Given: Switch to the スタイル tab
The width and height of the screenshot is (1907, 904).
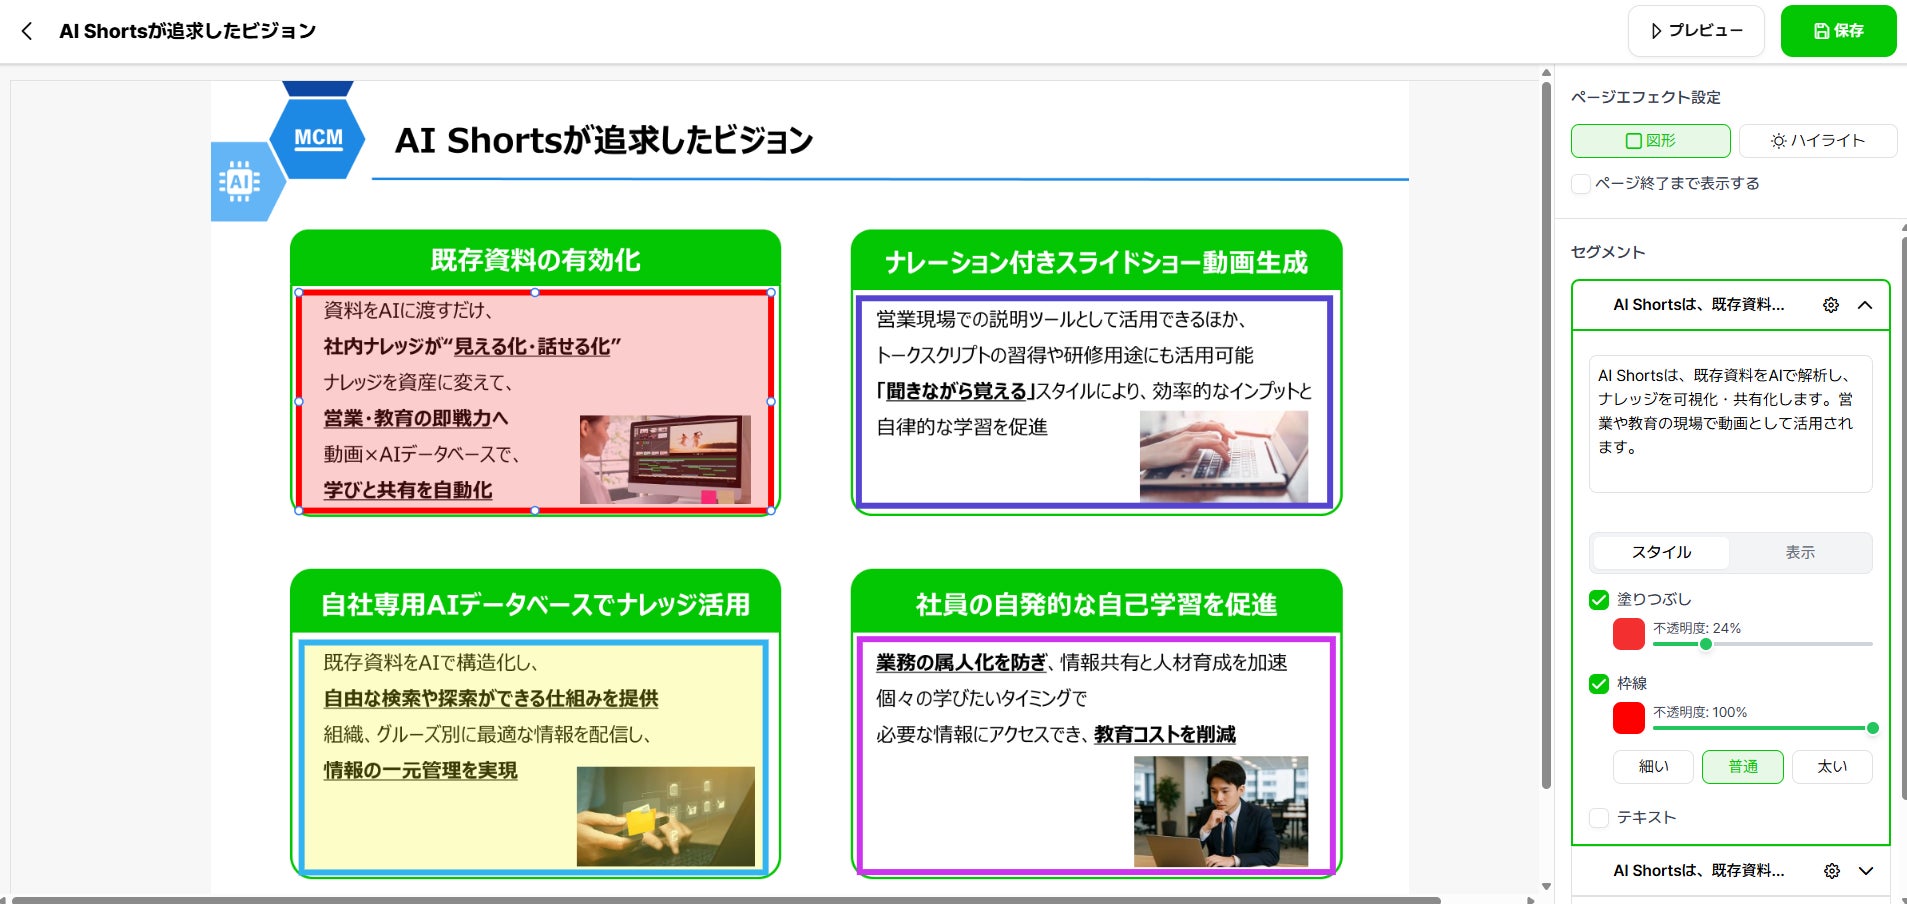Looking at the screenshot, I should (1661, 552).
